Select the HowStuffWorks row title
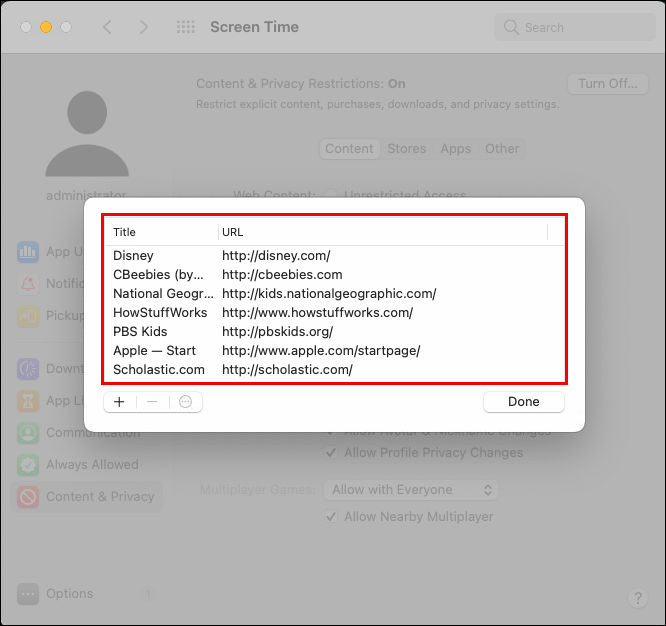This screenshot has width=666, height=626. click(160, 313)
